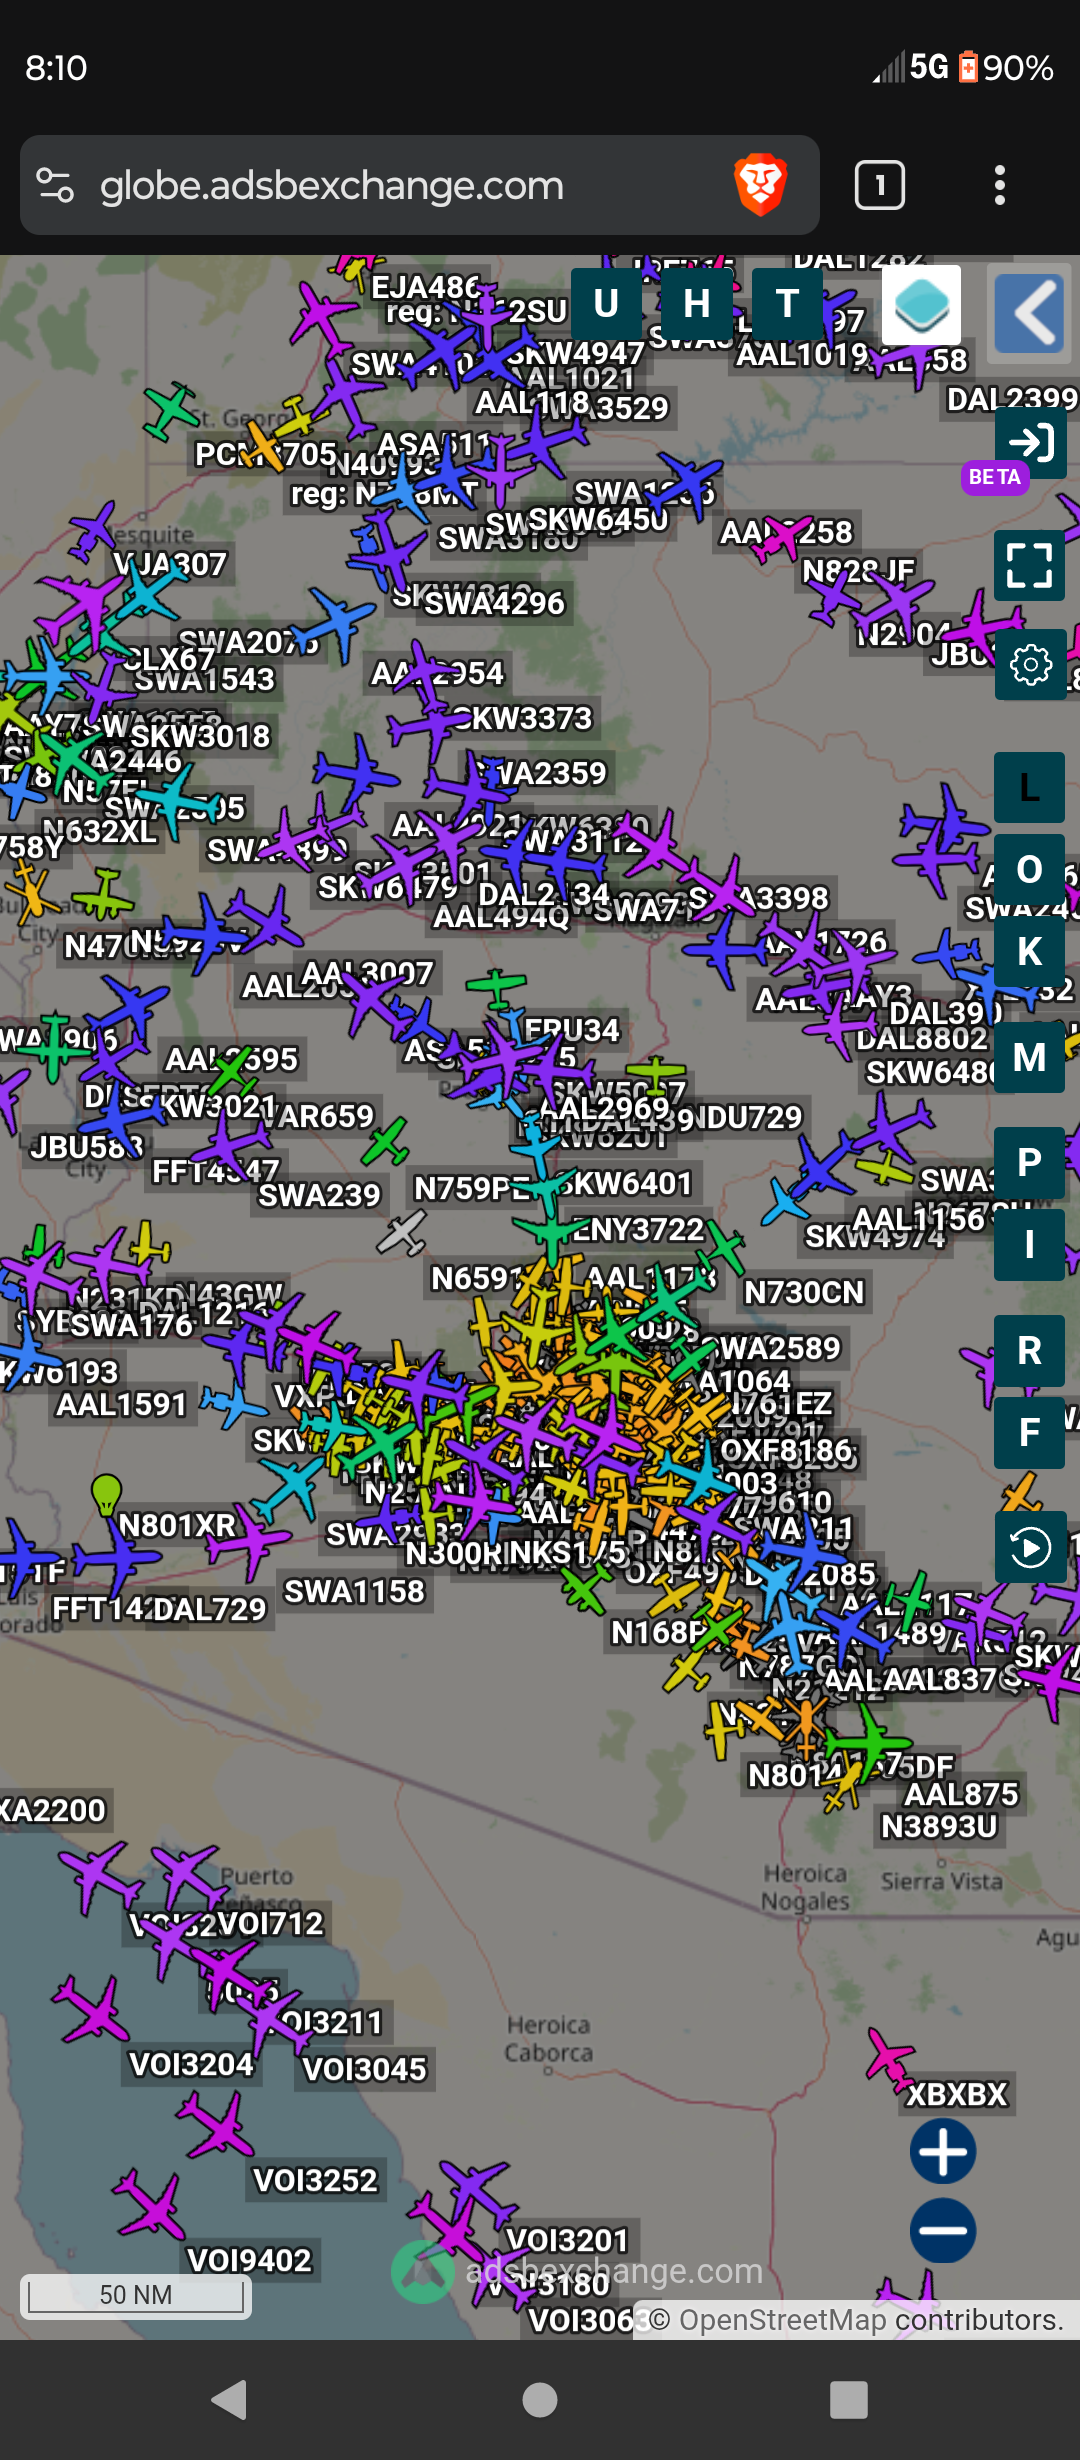Tap the globe.adsbexchange.com address bar
Screen dimensions: 1080x2460
pos(420,185)
